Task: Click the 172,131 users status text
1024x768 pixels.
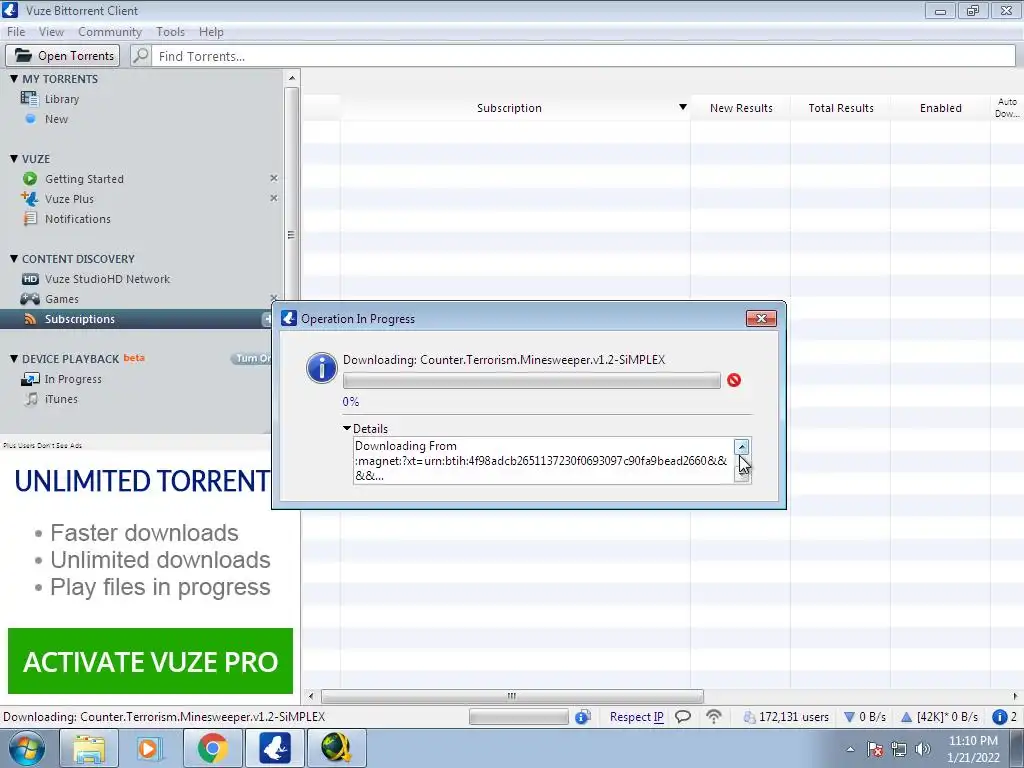Action: 793,717
